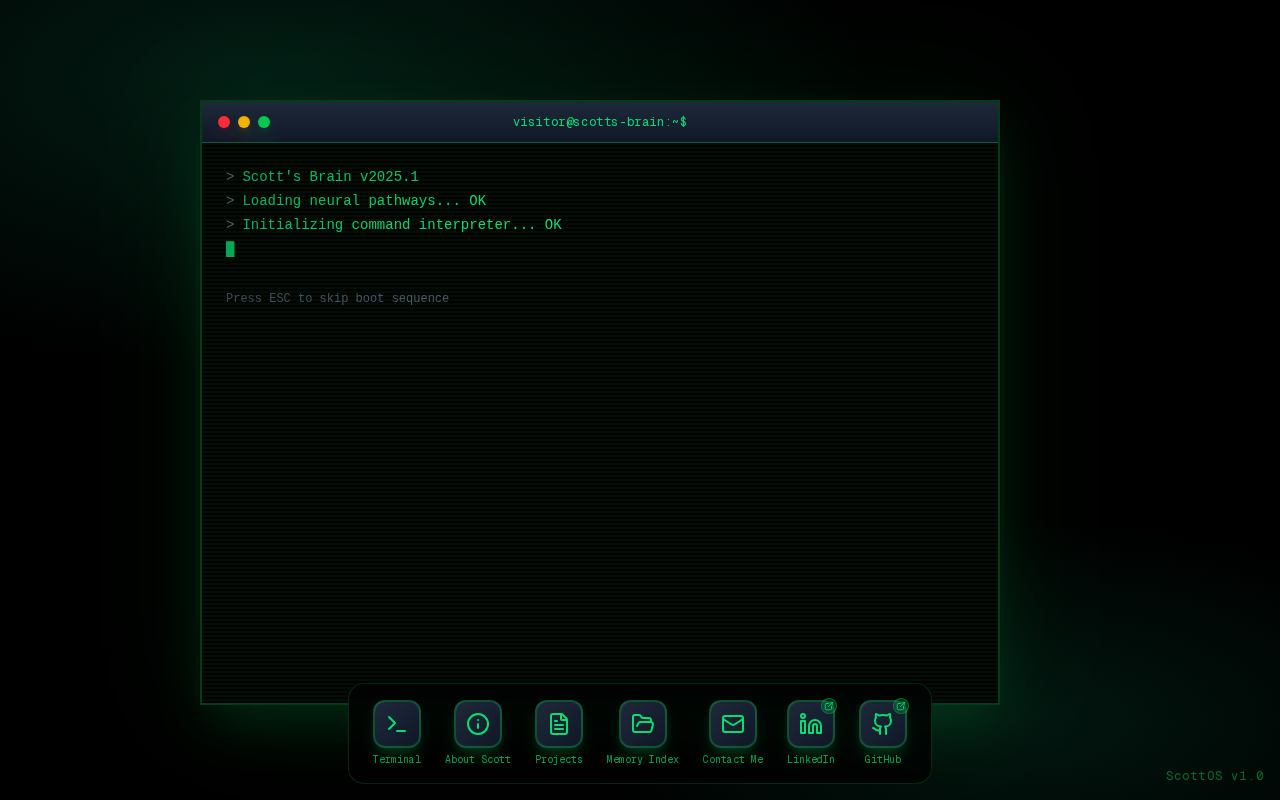The image size is (1280, 800).
Task: Close the terminal with red button
Action: coord(224,122)
